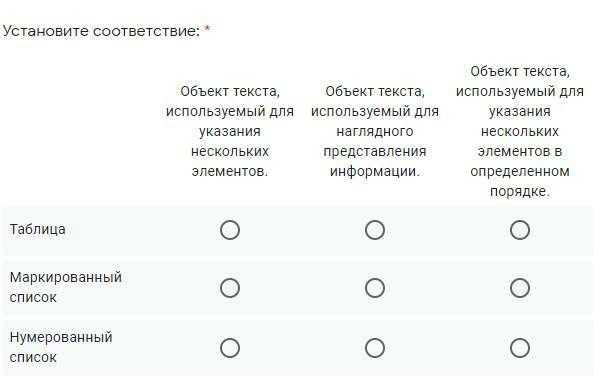This screenshot has width=612, height=391.
Task: Mark Маркированный список as 'указания нескольких элементов'
Action: point(230,288)
